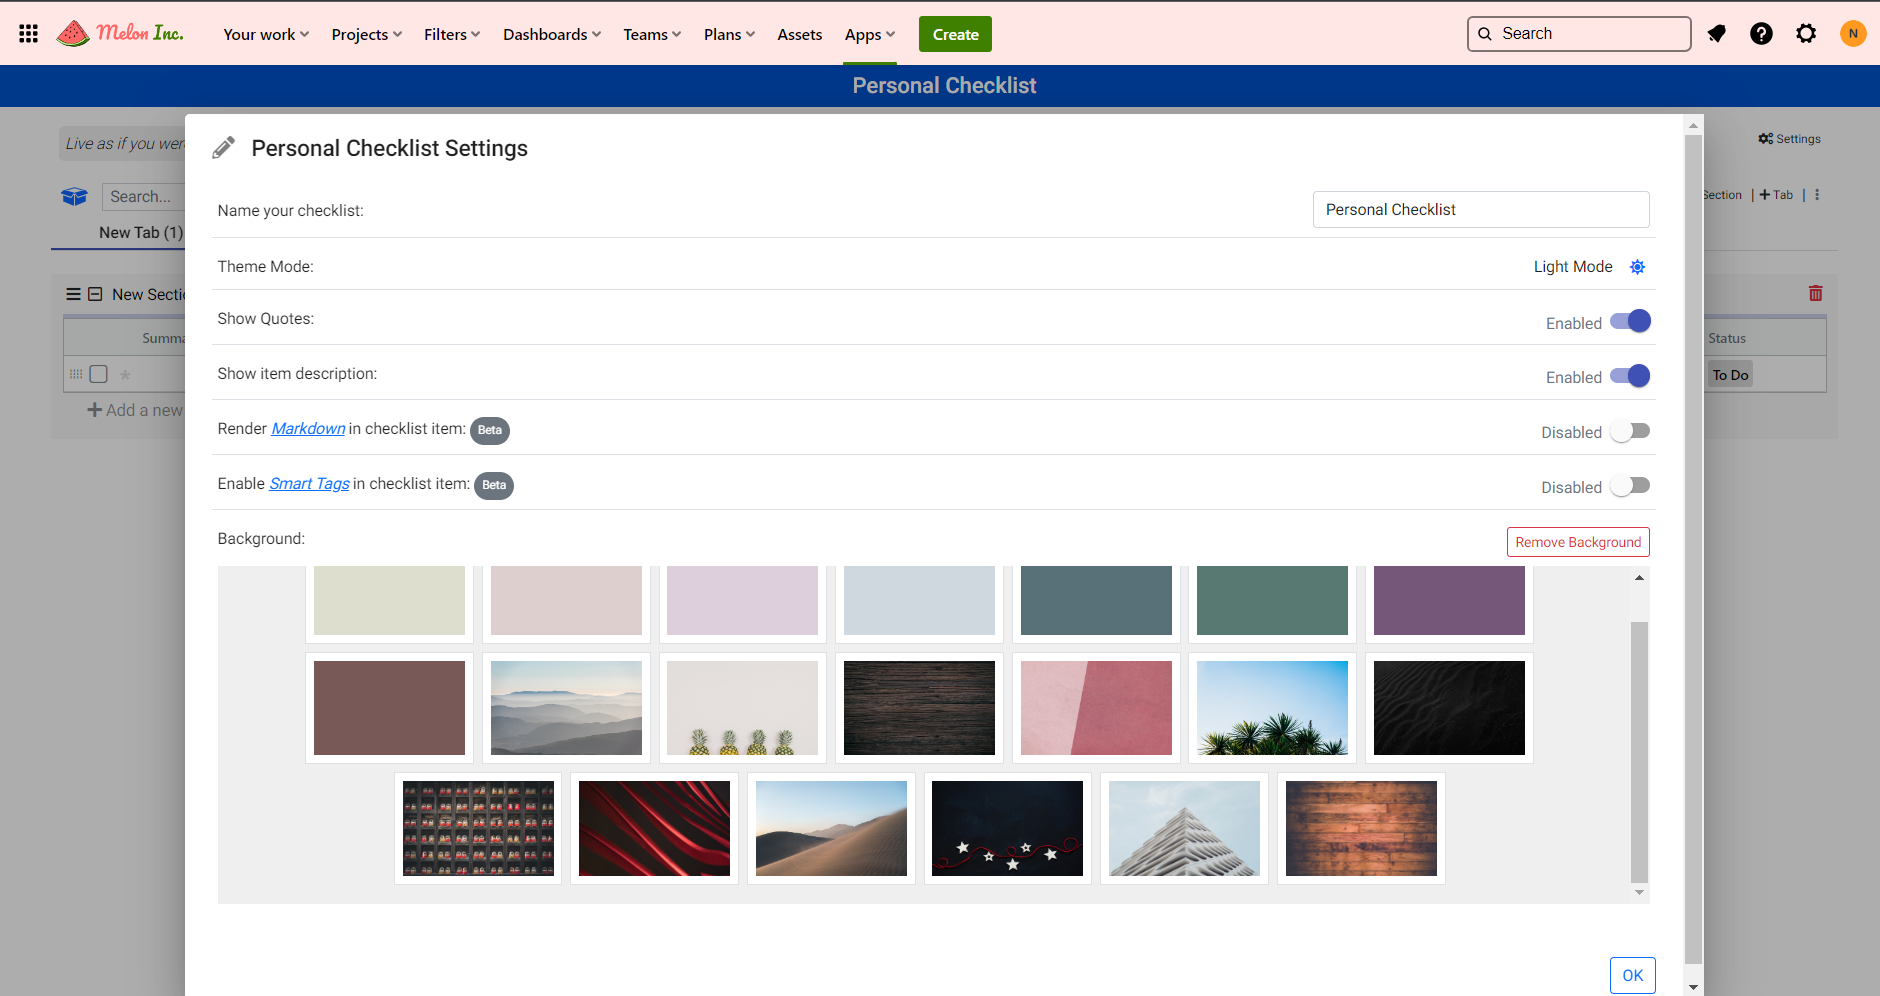Viewport: 1880px width, 996px height.
Task: Click the red delete section trash icon
Action: 1815,293
